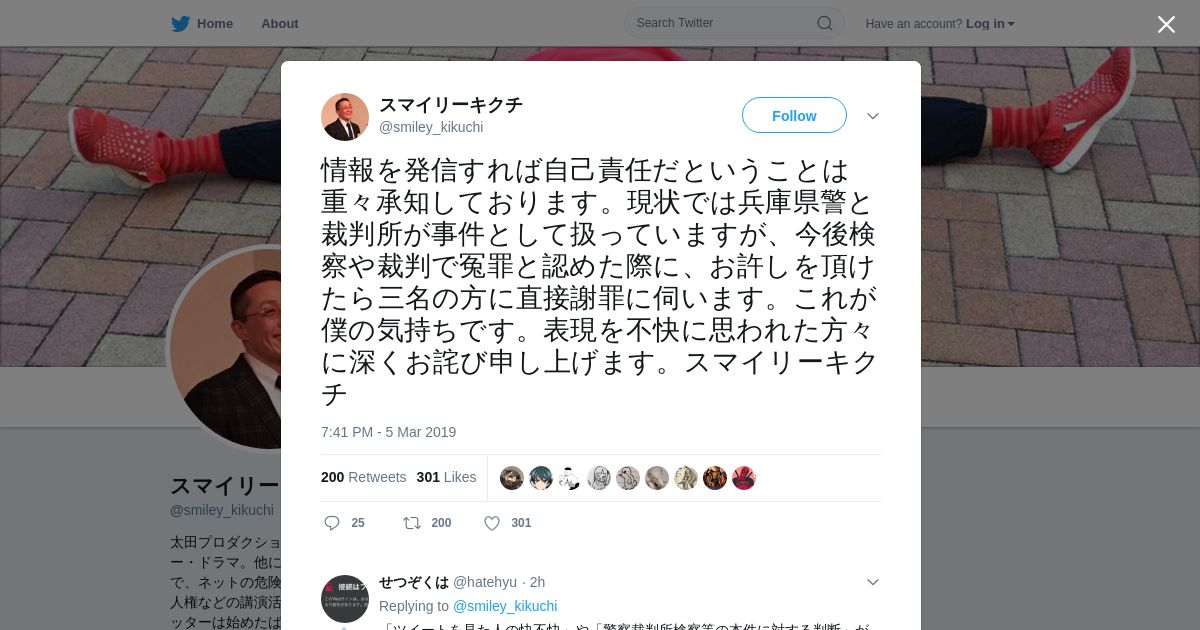Image resolution: width=1200 pixels, height=630 pixels.
Task: Open スマイリーキクチ profile avatar in tweet
Action: tap(345, 117)
